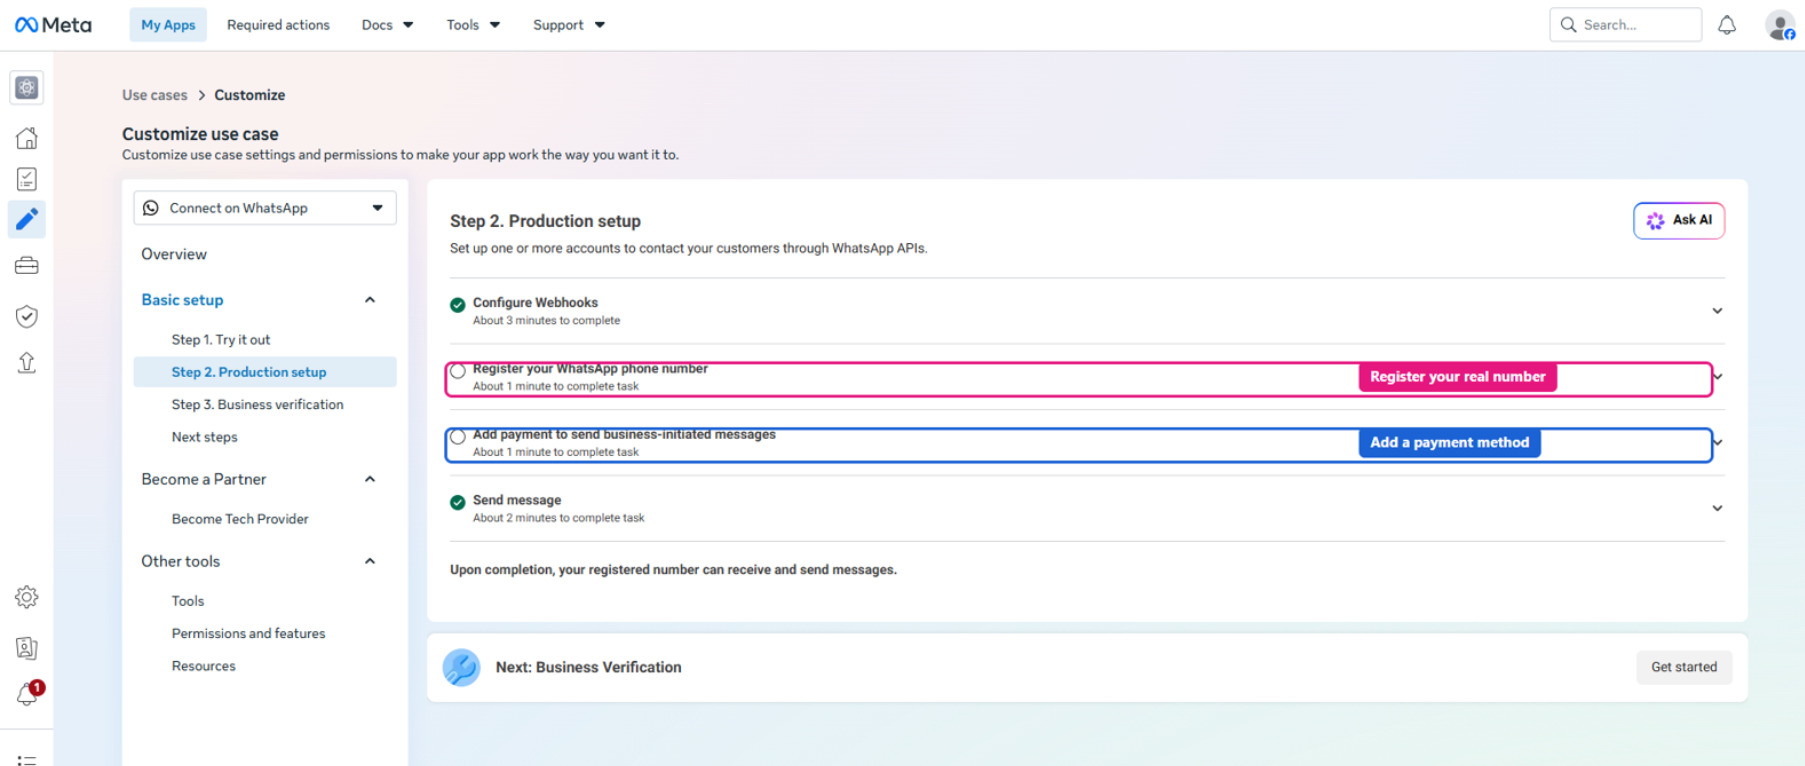This screenshot has width=1805, height=766.
Task: Collapse the Become a Partner section chevron
Action: coord(370,479)
